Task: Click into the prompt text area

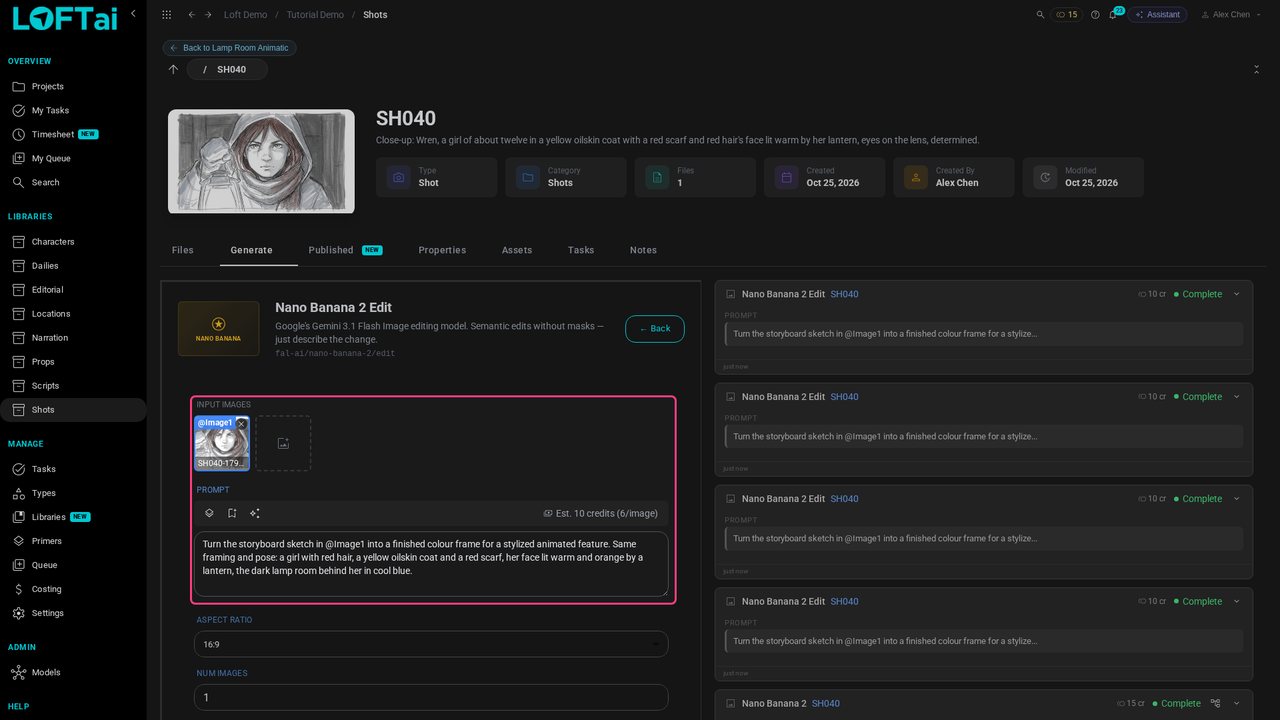Action: [x=432, y=564]
